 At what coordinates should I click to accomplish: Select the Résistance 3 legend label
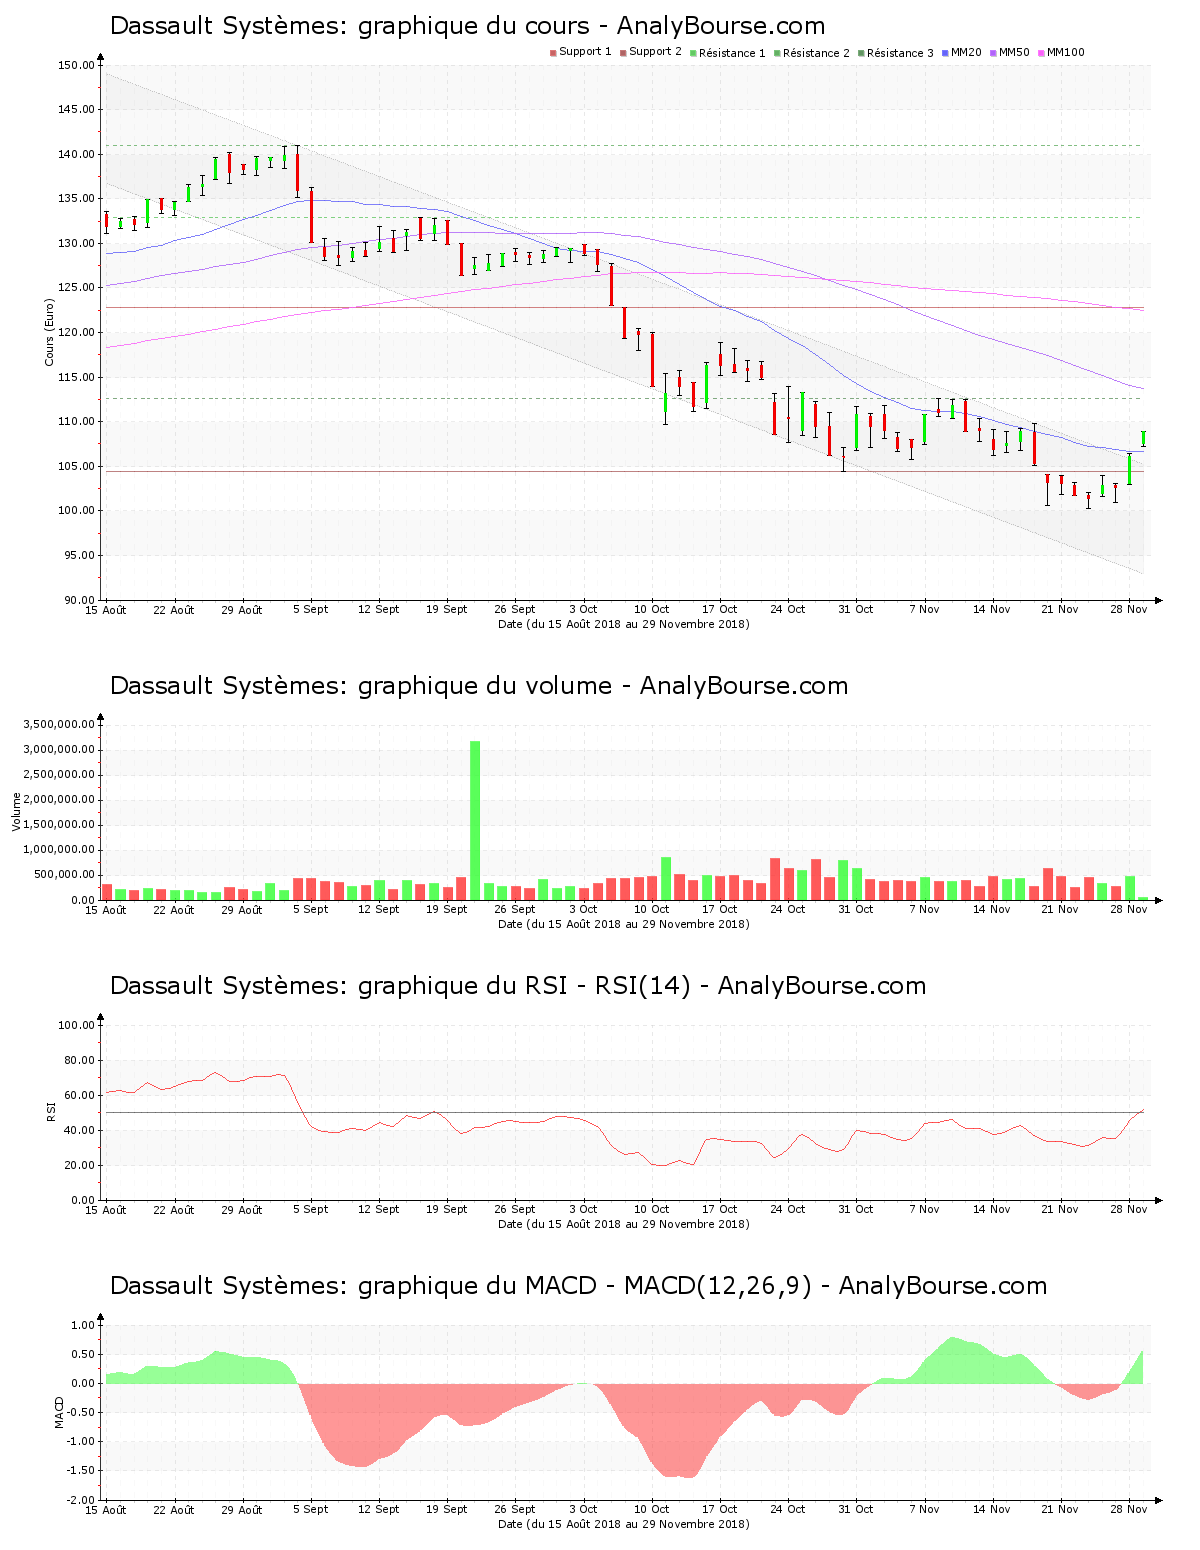click(x=900, y=53)
